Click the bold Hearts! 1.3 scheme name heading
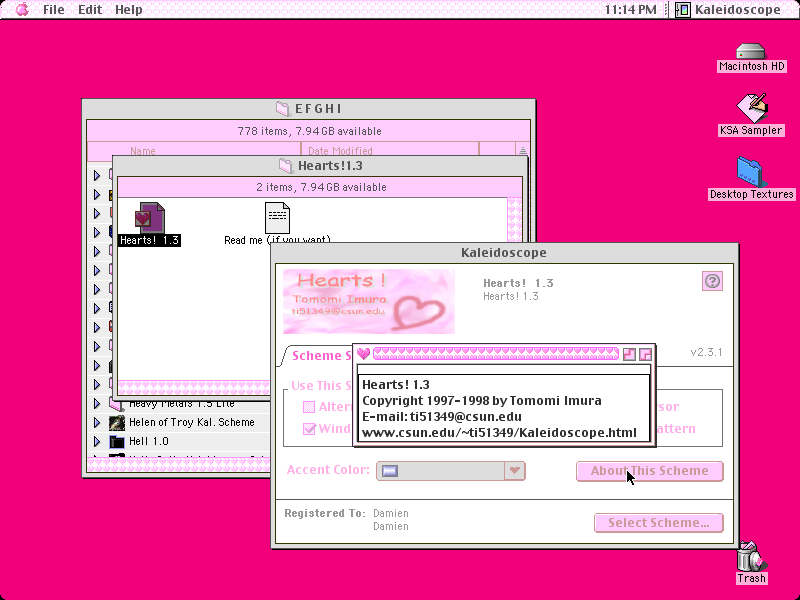 click(518, 283)
